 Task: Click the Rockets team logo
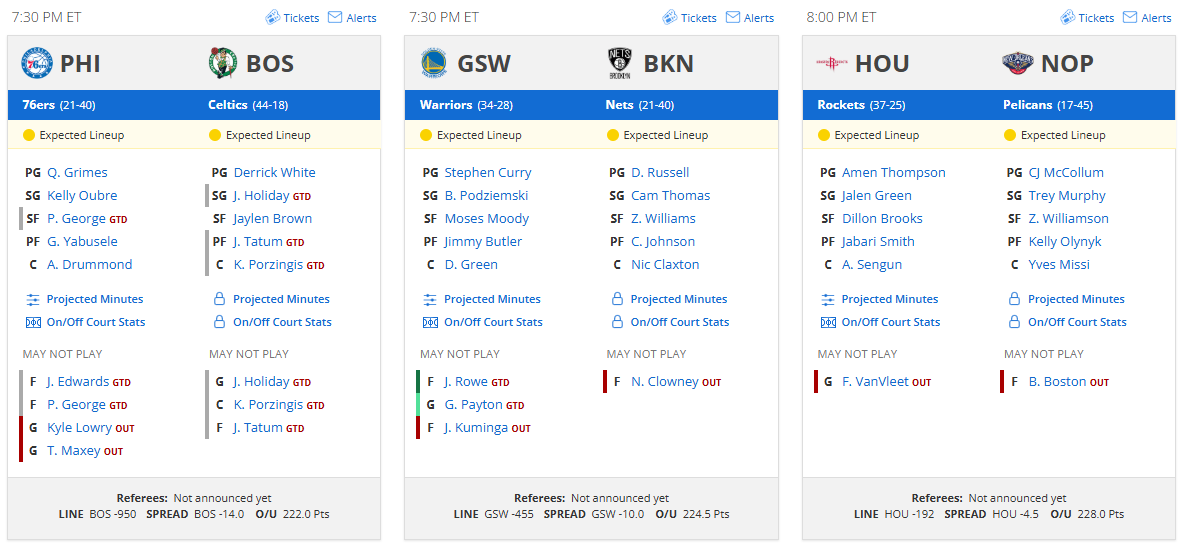tap(832, 64)
